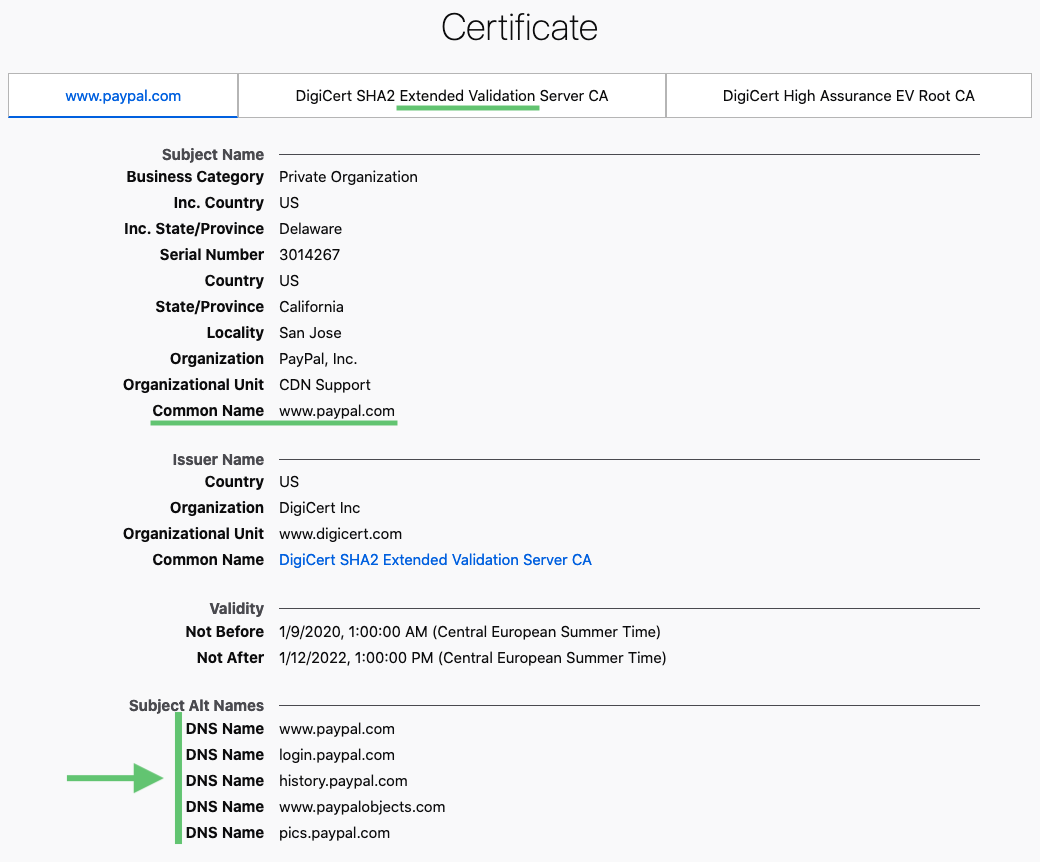This screenshot has width=1040, height=862.
Task: Click the "Inc. State/Province" field label
Action: (194, 229)
